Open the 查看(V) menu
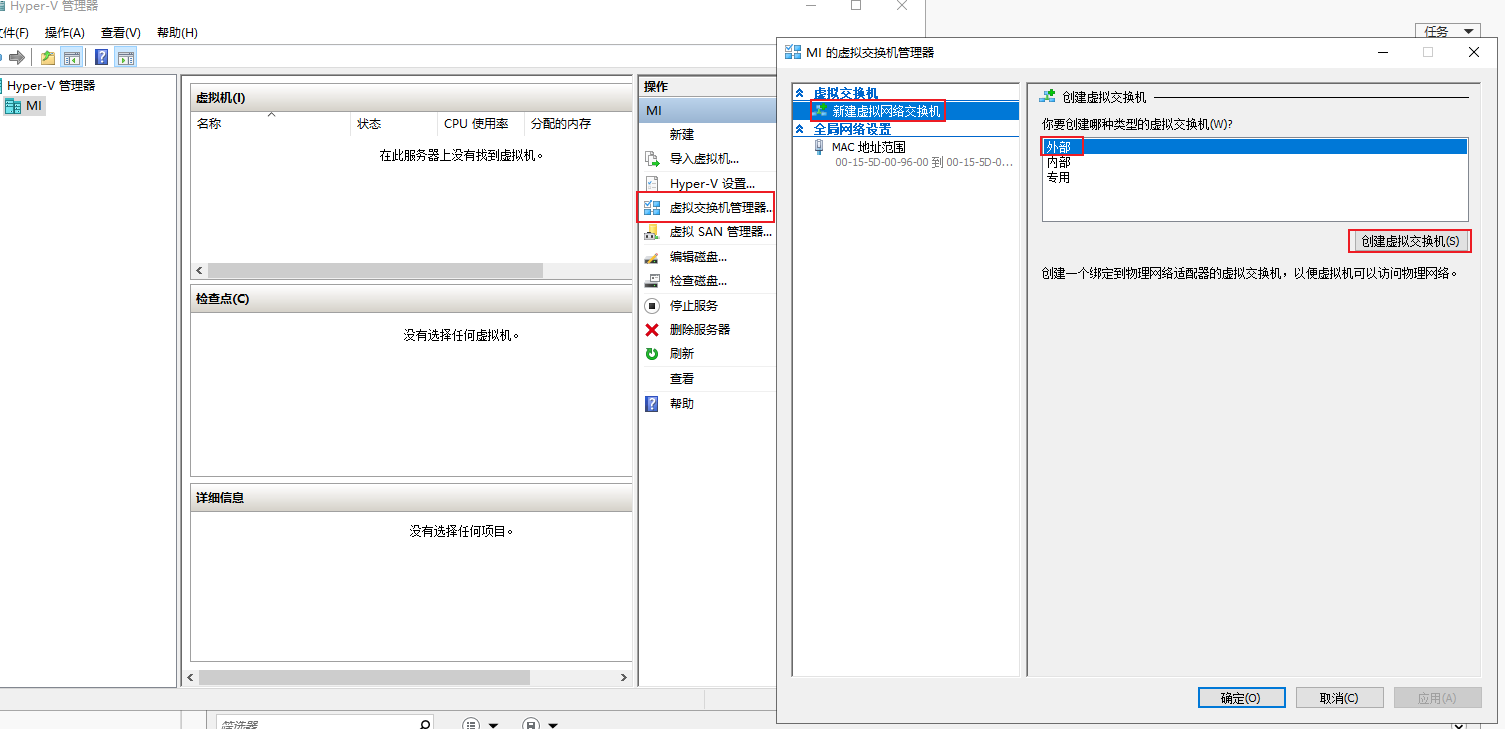The width and height of the screenshot is (1505, 729). point(120,32)
